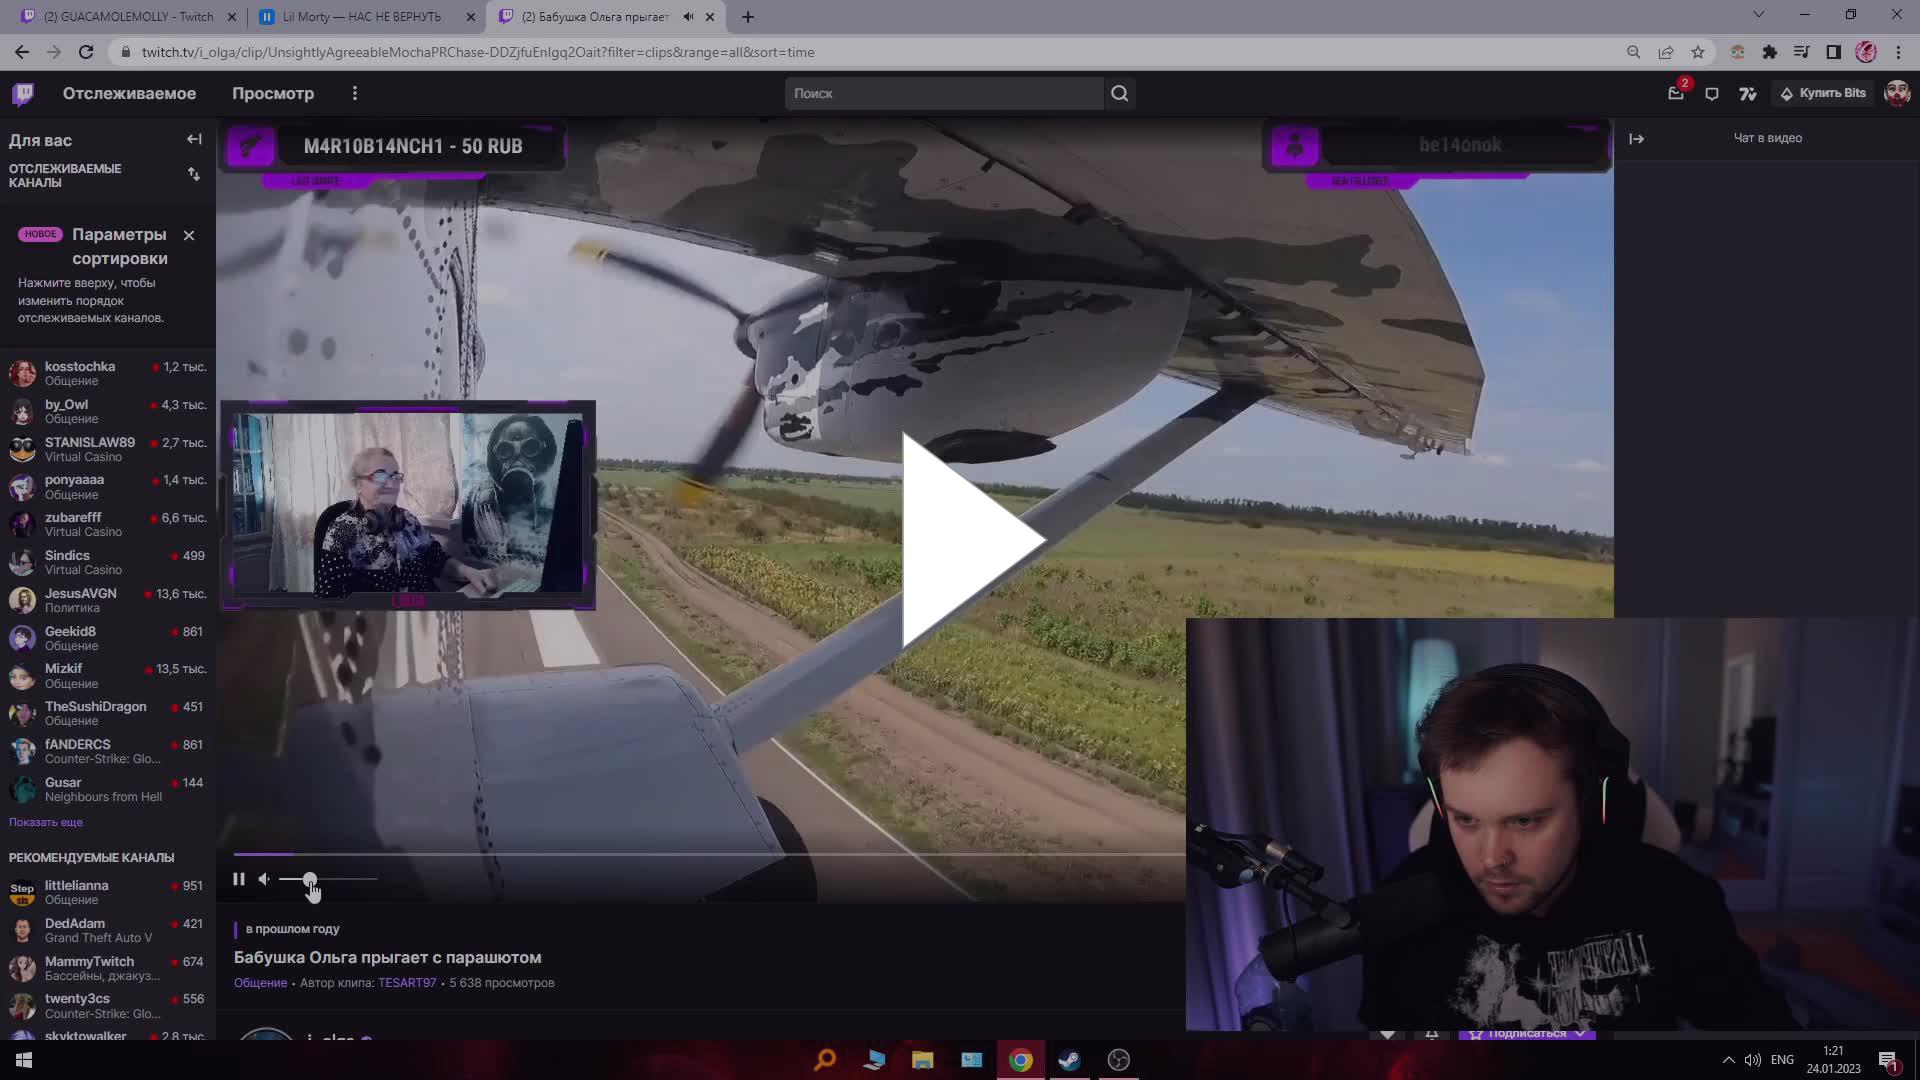Unmute the tabbed Бабушка Ольга browser tab speaker
Screen dimensions: 1920x1080
[687, 17]
